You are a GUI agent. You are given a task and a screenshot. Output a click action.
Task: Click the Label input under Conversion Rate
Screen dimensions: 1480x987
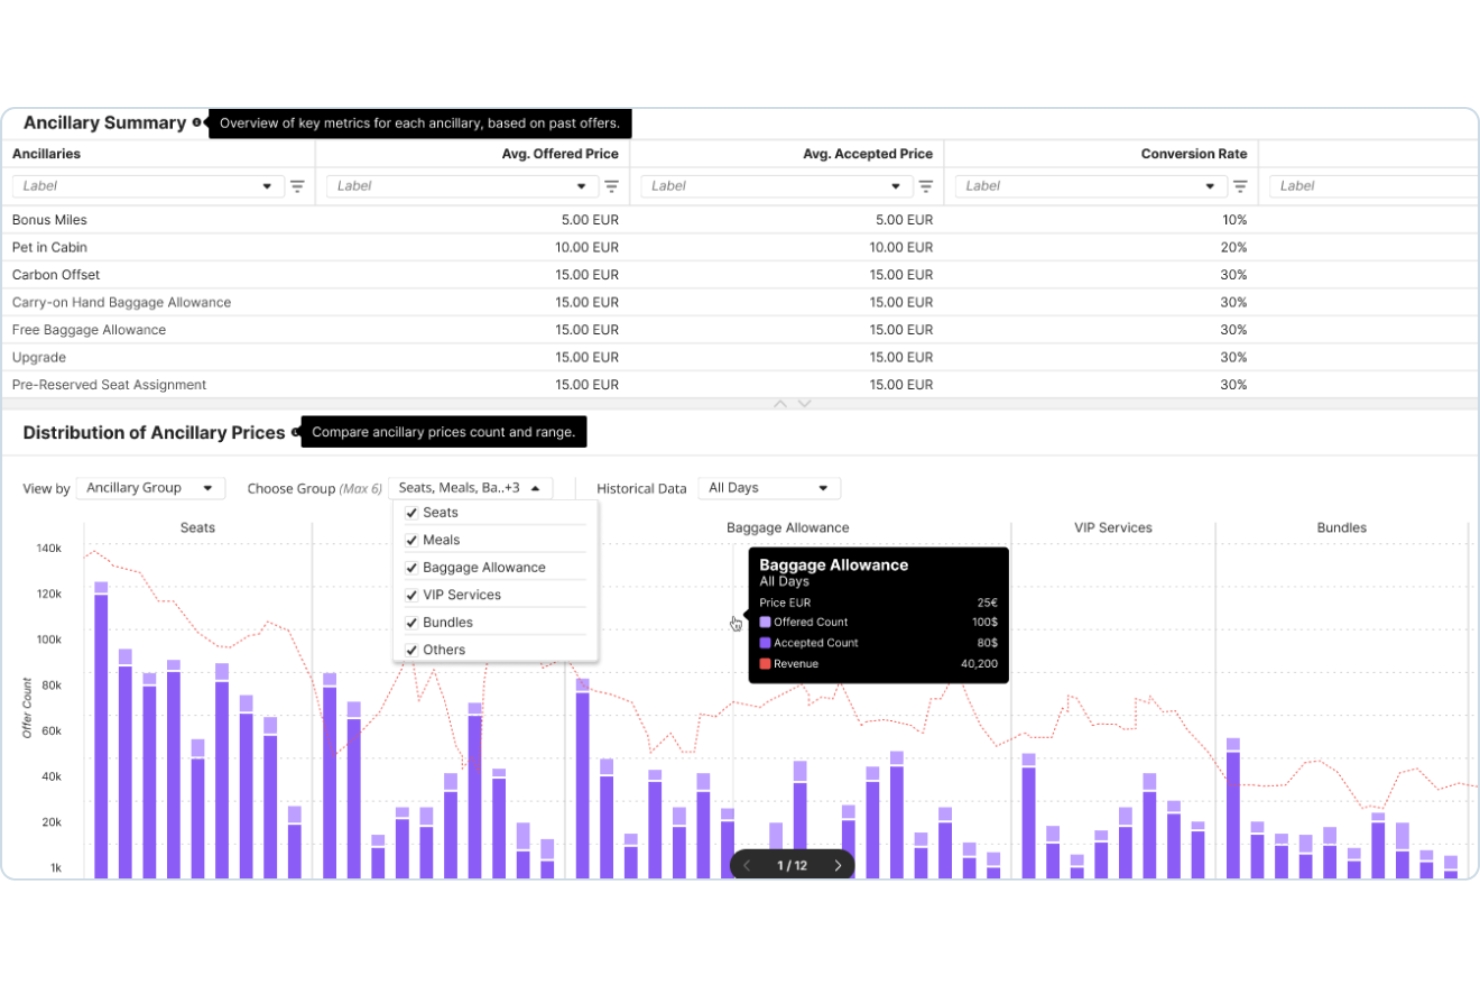(x=1090, y=186)
